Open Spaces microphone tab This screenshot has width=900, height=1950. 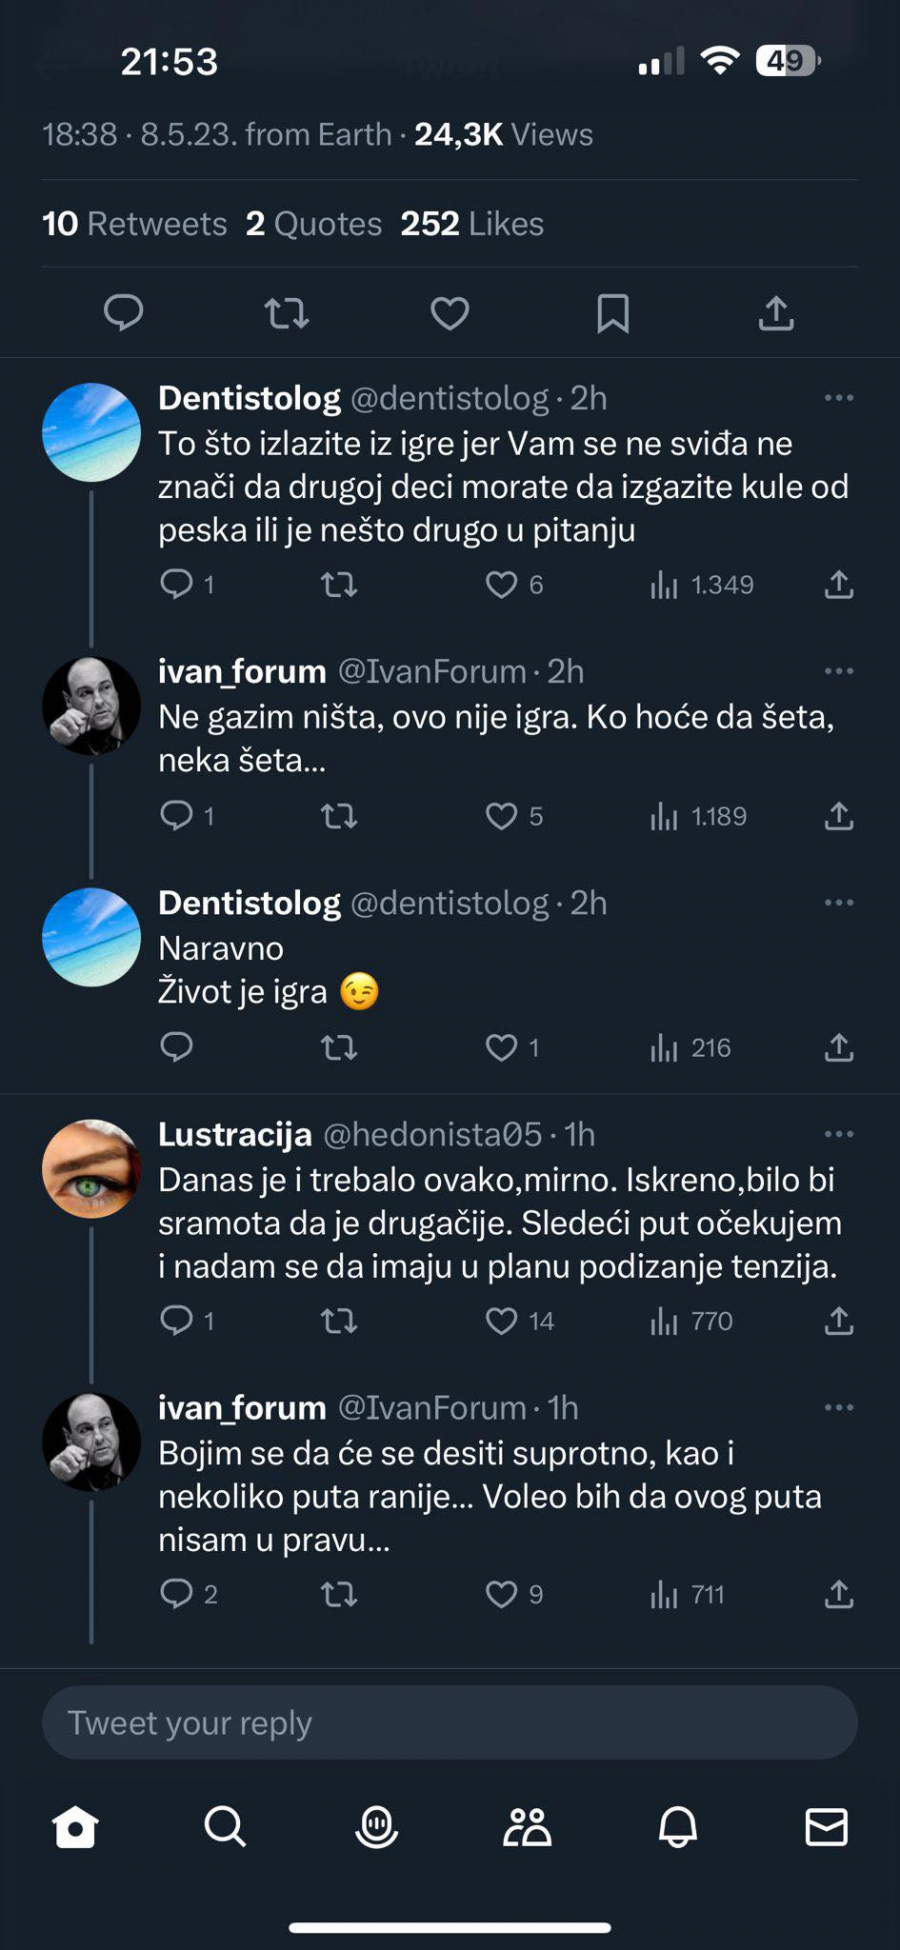pyautogui.click(x=376, y=1827)
